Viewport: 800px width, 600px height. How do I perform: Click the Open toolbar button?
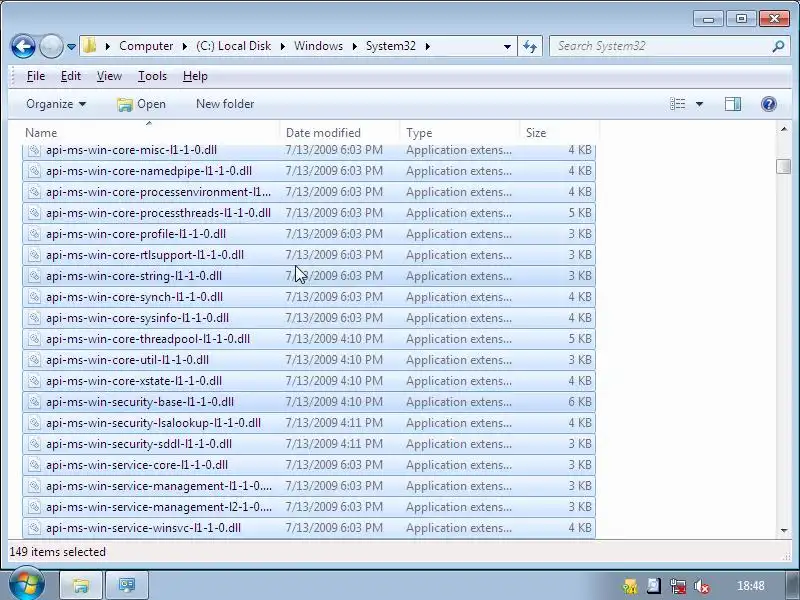[x=141, y=104]
